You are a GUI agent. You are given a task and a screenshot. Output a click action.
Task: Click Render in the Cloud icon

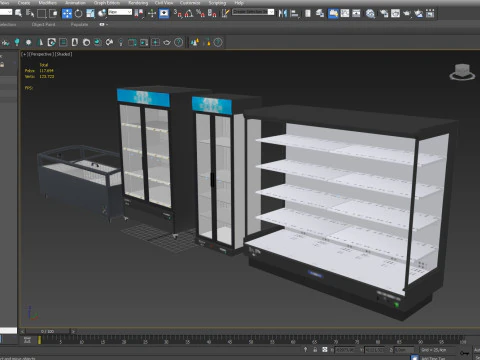click(419, 13)
